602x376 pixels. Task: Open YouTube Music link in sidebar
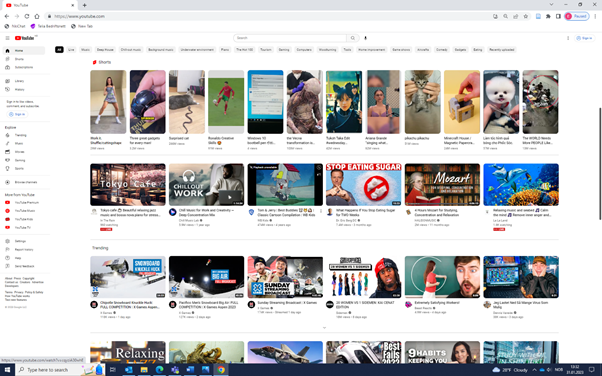[23, 211]
